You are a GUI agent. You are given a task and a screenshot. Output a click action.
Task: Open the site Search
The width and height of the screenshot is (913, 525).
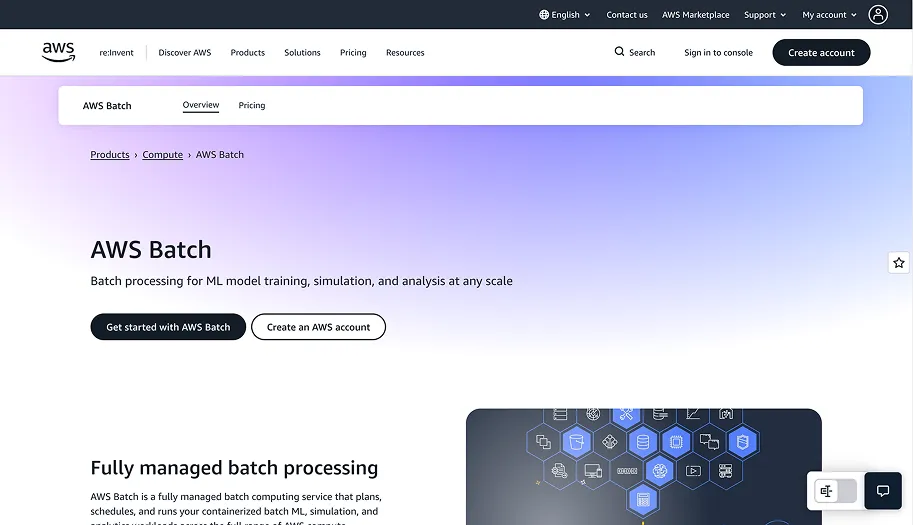[635, 52]
